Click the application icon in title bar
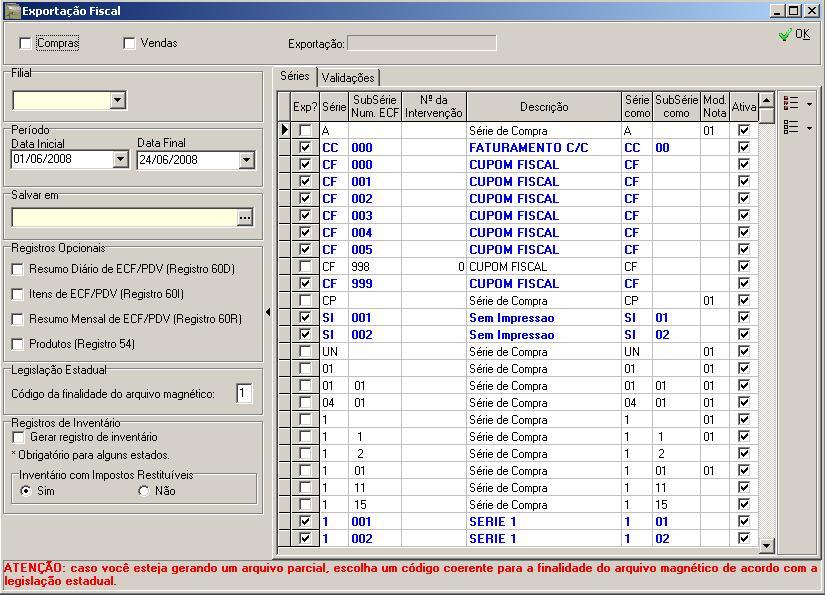Viewport: 825px width, 595px height. click(12, 11)
